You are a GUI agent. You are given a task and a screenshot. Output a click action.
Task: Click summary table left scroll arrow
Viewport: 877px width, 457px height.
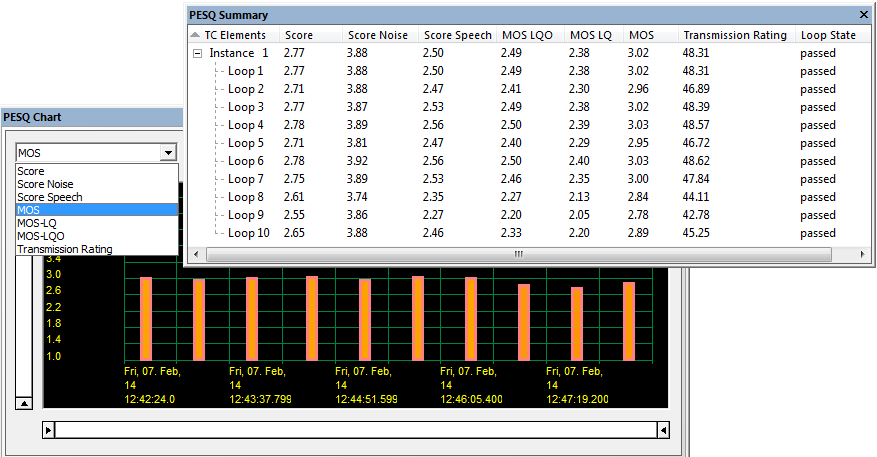[x=196, y=254]
